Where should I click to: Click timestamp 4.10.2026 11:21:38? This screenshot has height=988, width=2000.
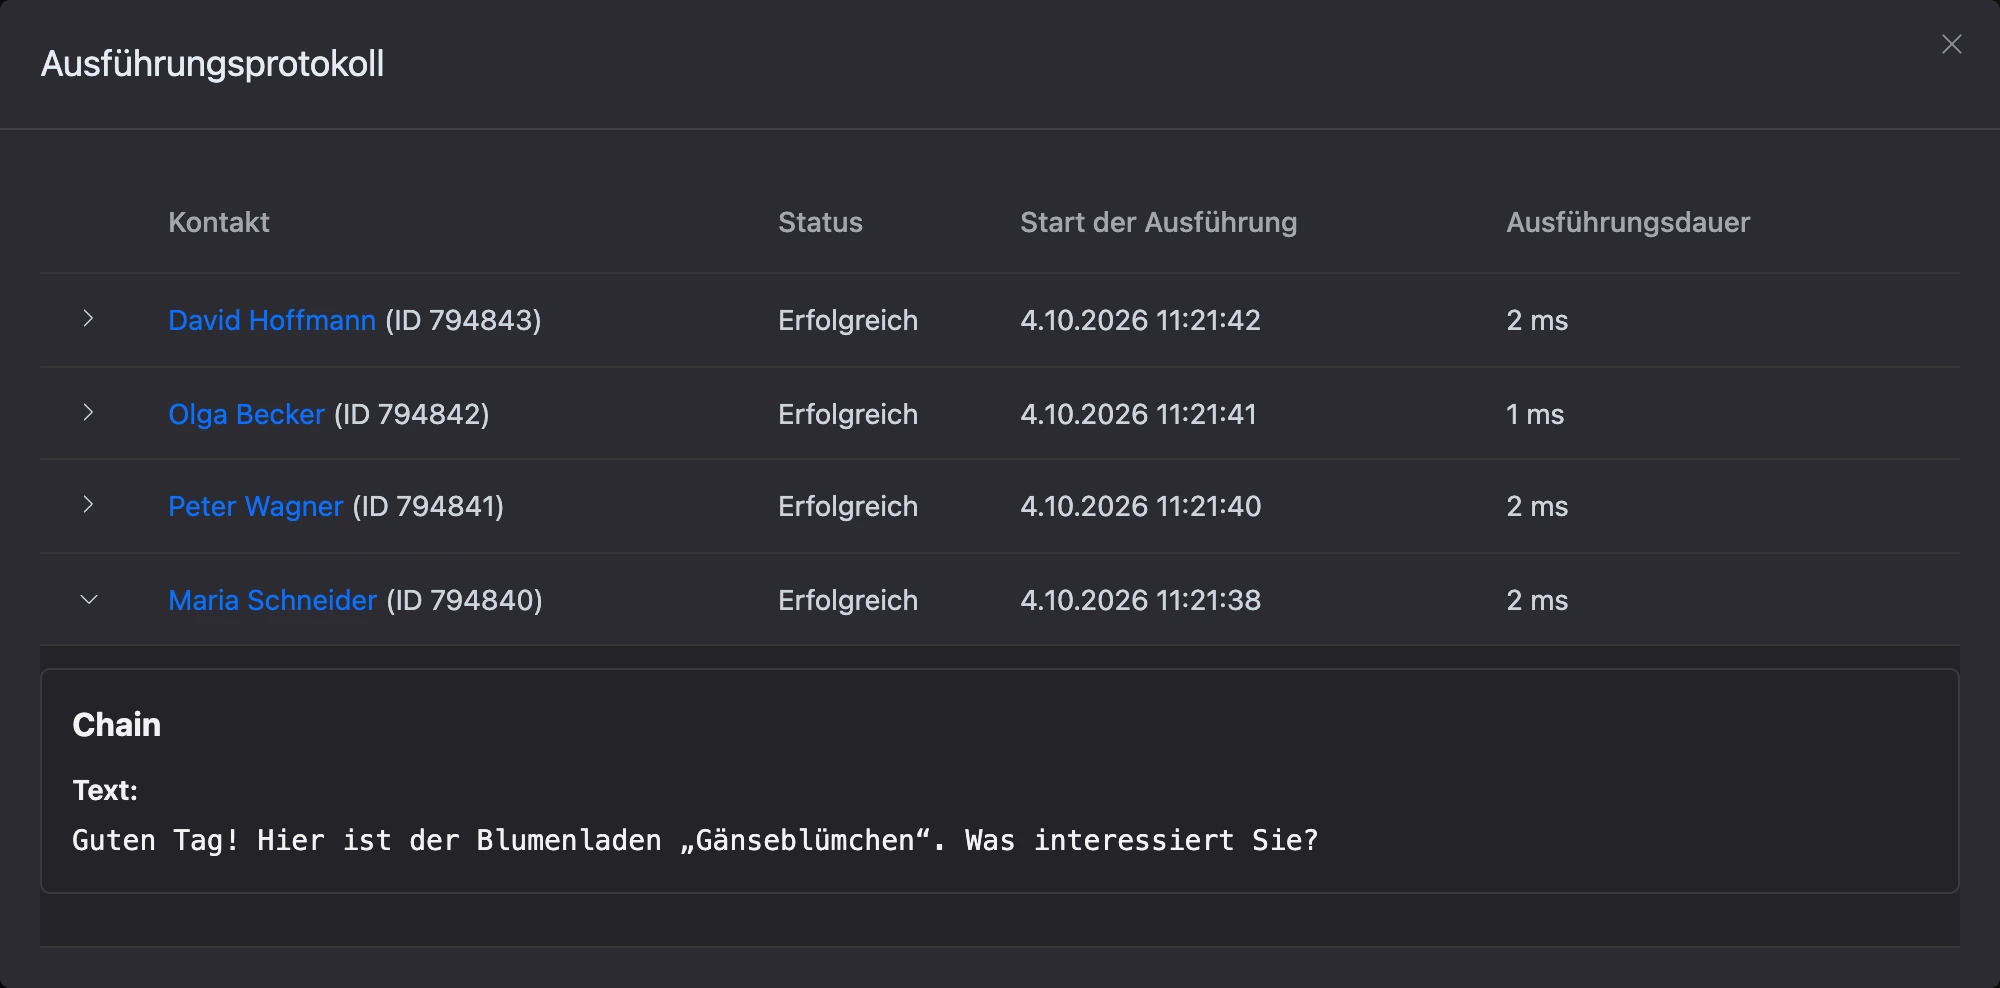click(x=1140, y=600)
